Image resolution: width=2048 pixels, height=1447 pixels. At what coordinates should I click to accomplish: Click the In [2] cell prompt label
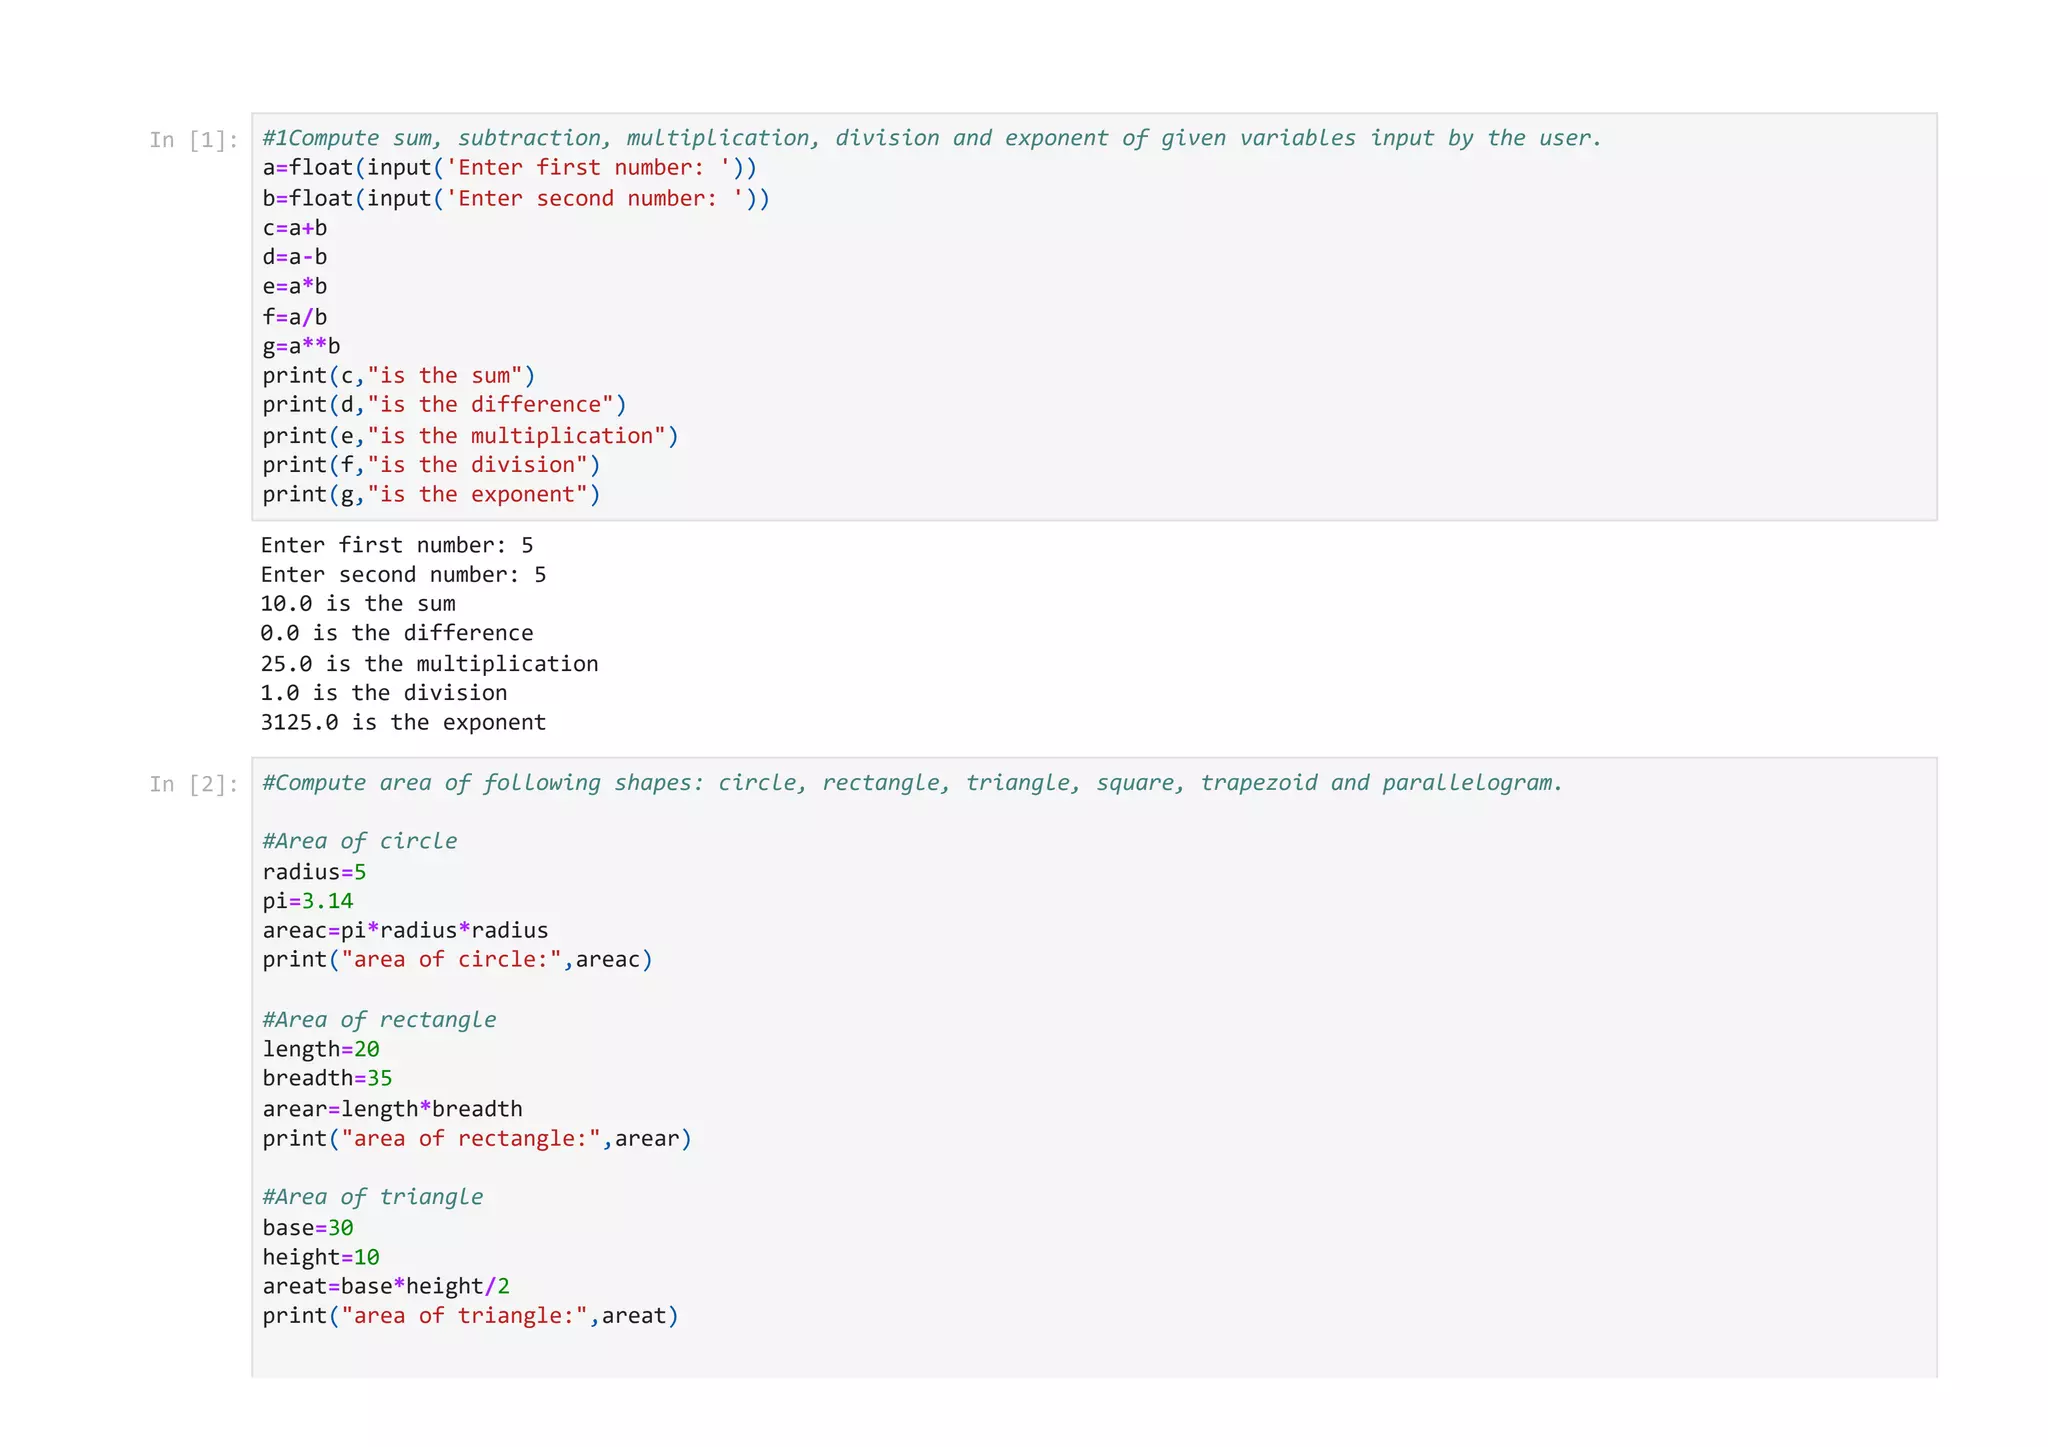click(193, 784)
